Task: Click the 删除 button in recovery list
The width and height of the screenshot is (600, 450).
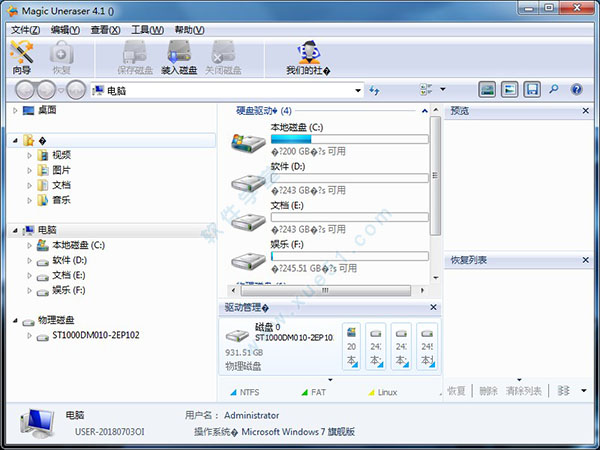Action: (x=488, y=391)
